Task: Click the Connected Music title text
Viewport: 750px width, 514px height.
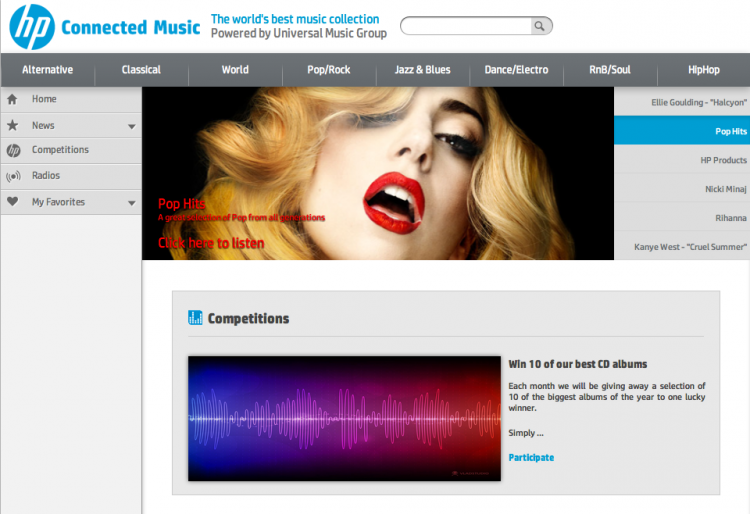Action: [131, 28]
